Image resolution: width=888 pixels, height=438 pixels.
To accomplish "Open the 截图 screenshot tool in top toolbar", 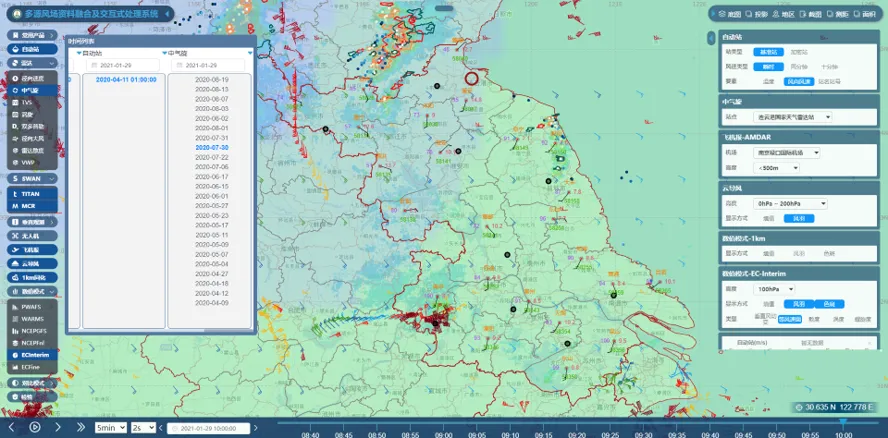I will click(811, 14).
